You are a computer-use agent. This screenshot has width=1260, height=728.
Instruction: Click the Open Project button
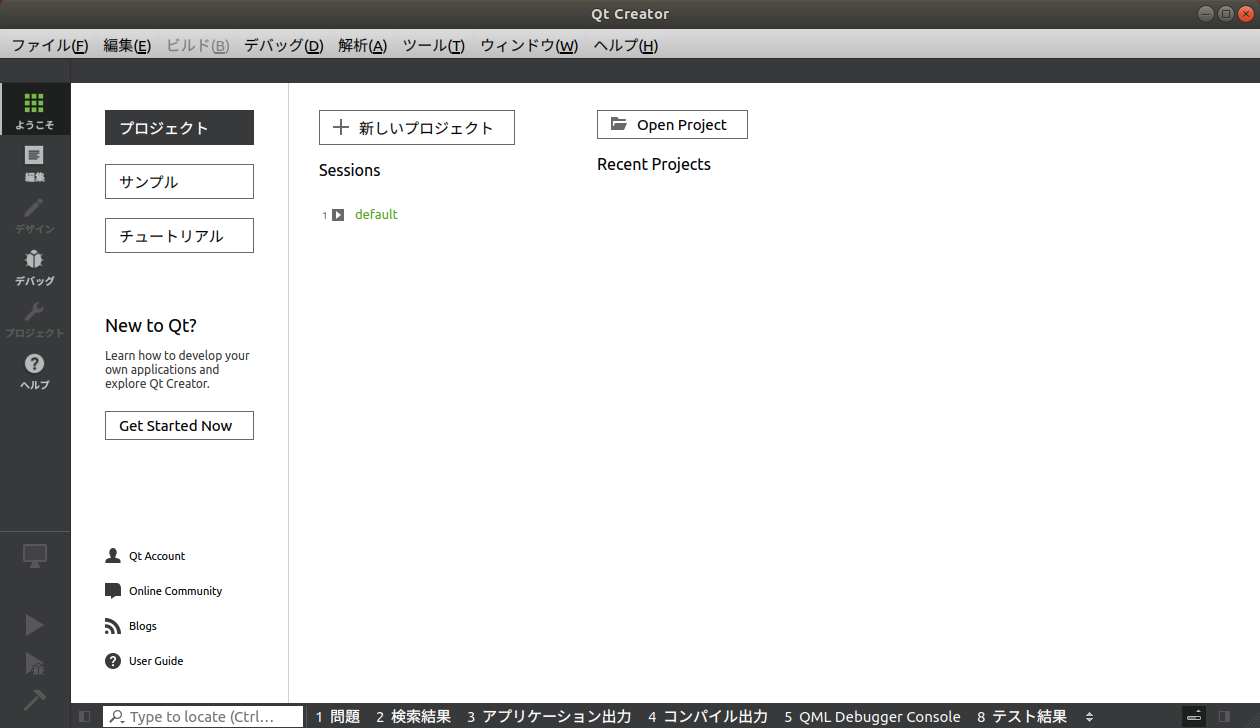(672, 125)
